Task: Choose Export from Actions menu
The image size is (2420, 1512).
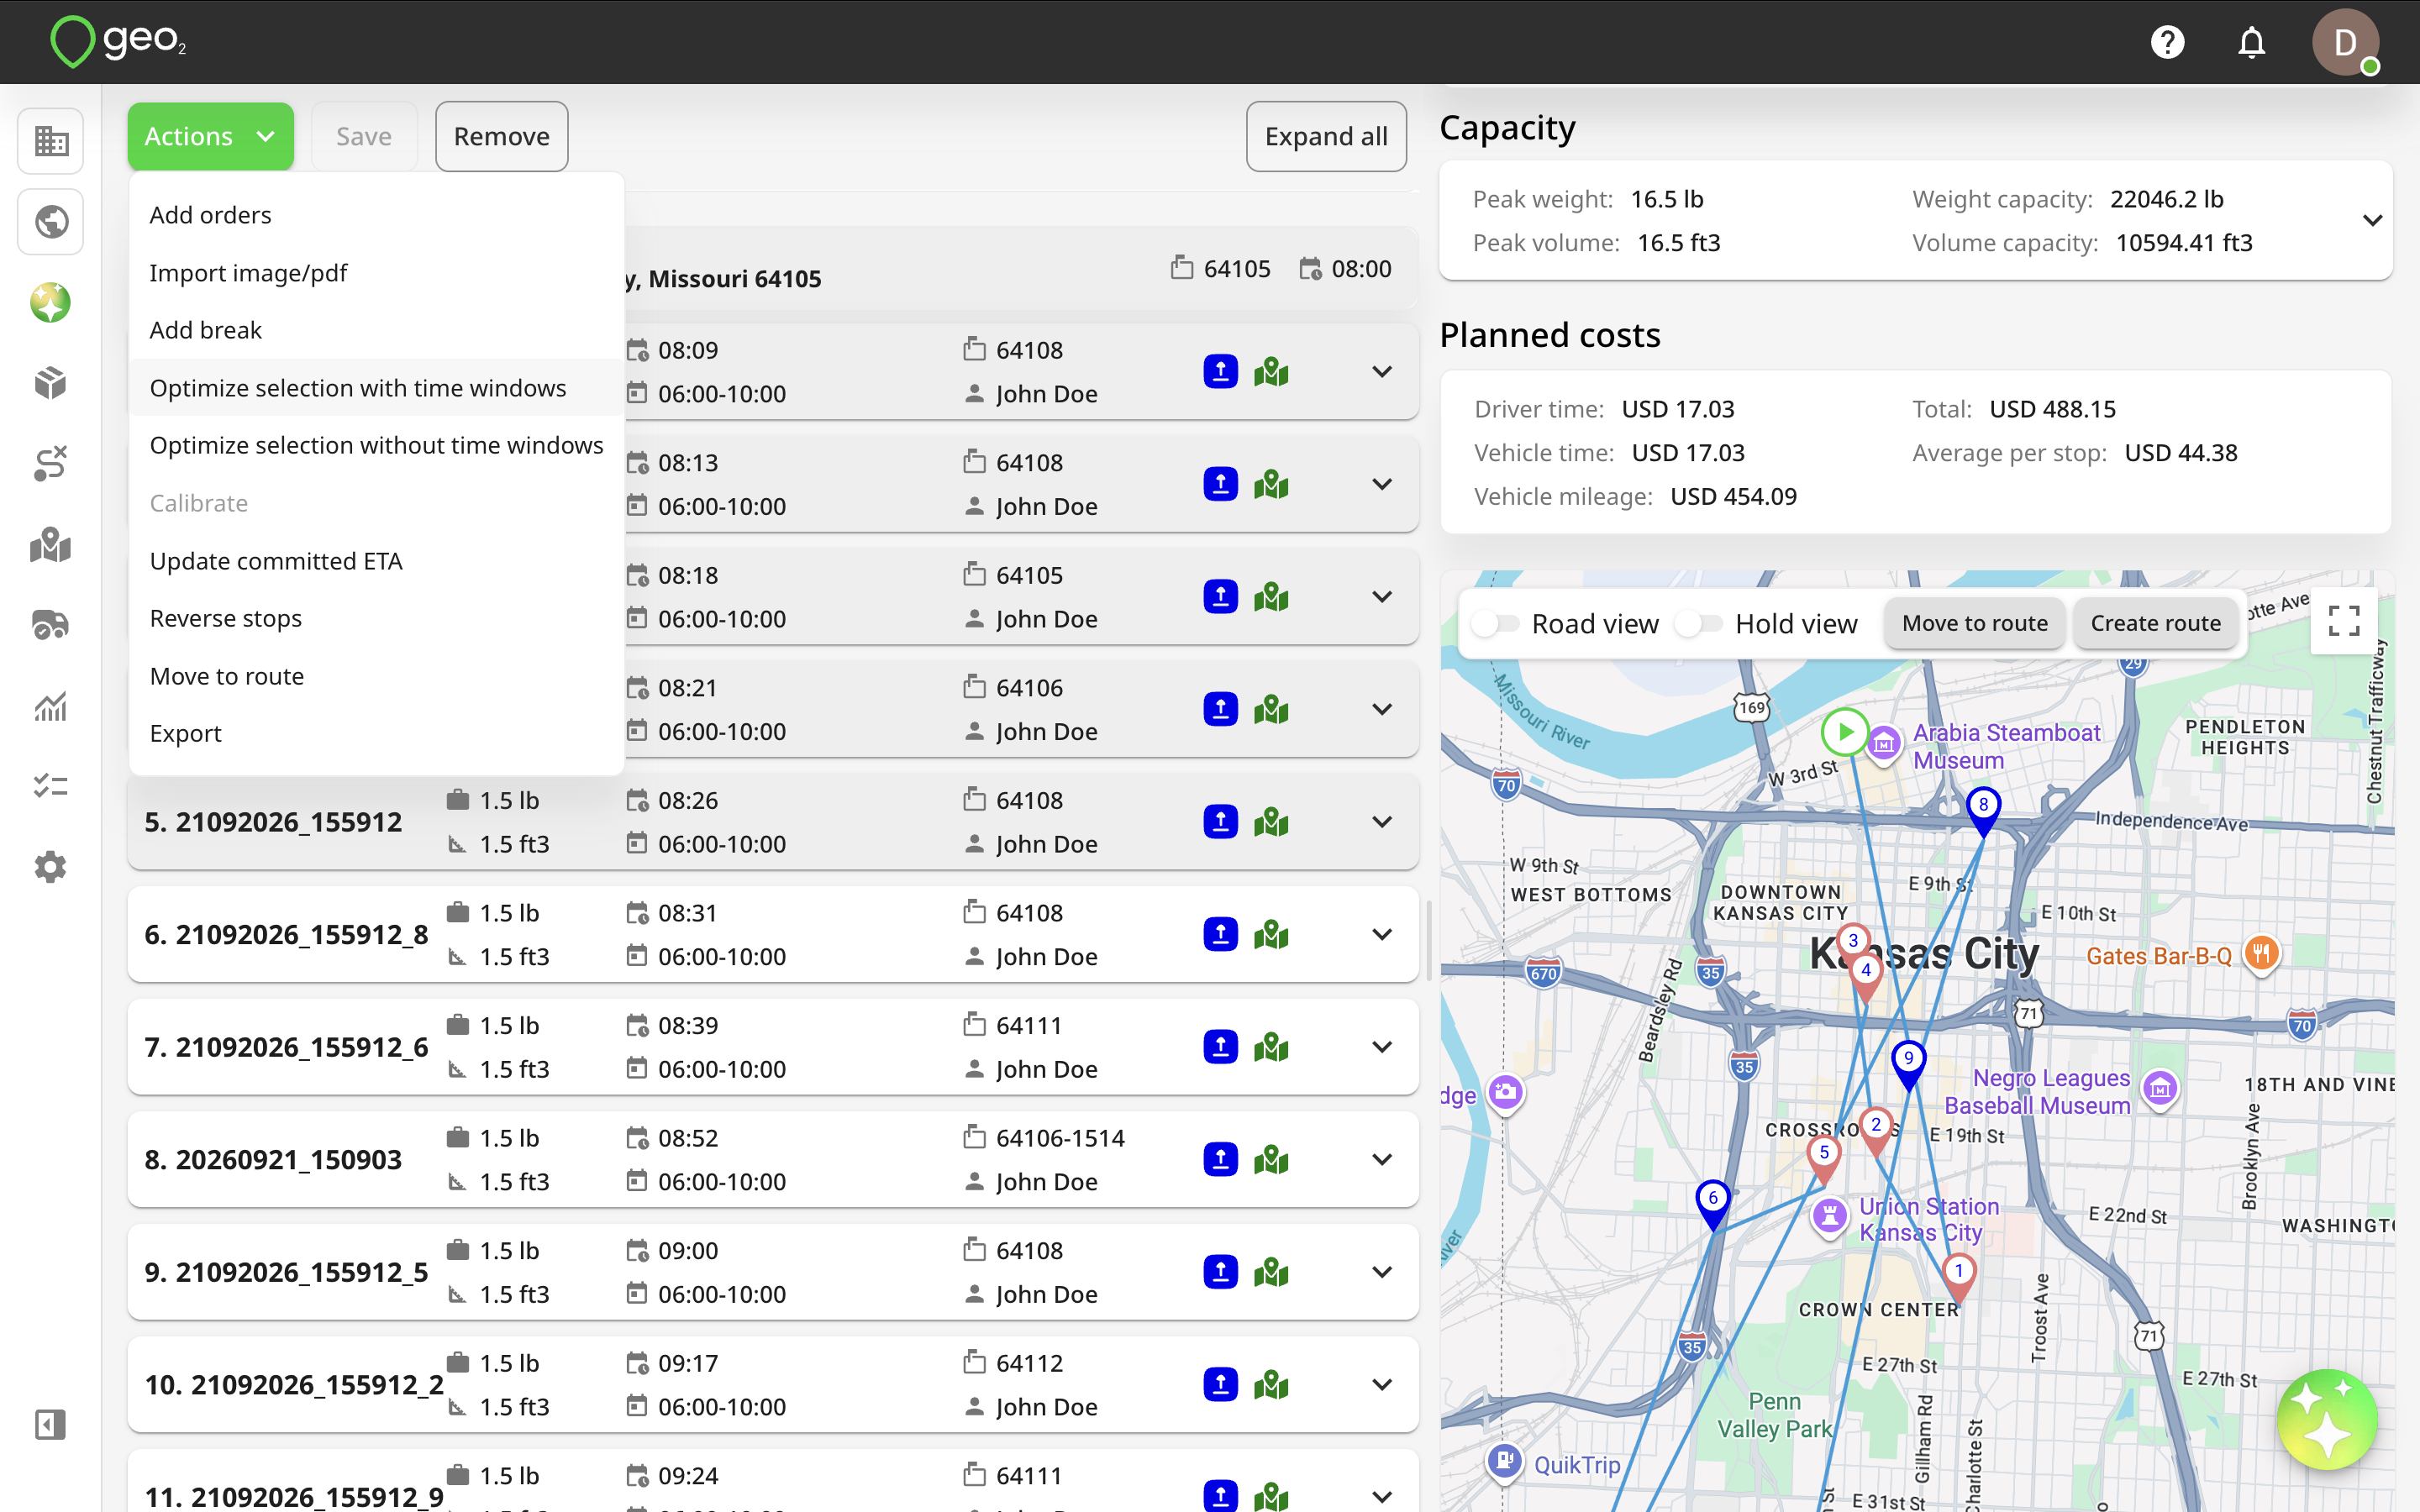Action: 376,733
